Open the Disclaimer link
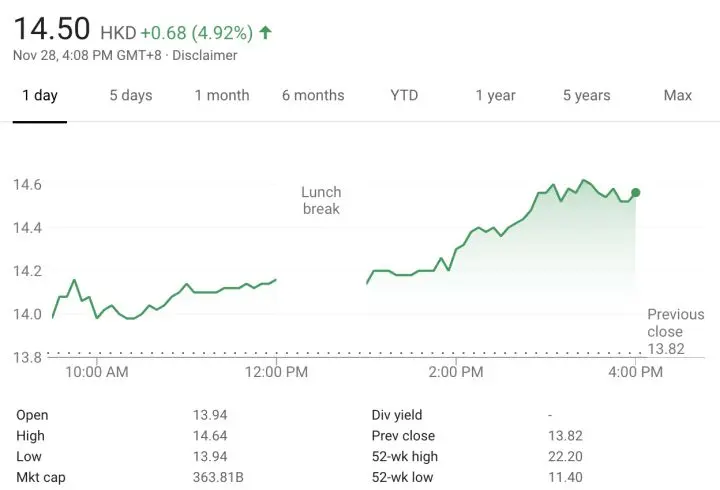This screenshot has height=490, width=720. [x=204, y=55]
